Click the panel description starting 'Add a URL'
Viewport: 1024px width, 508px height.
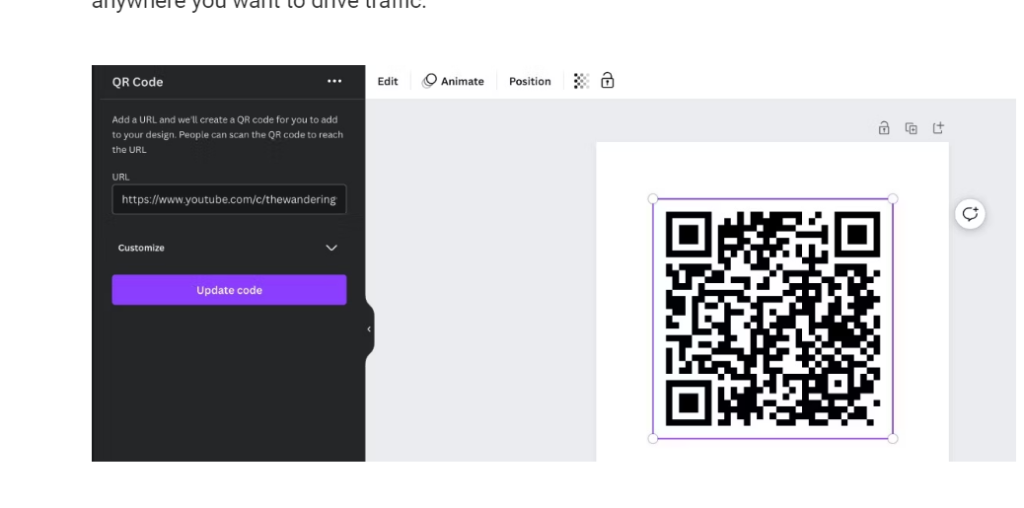click(227, 135)
